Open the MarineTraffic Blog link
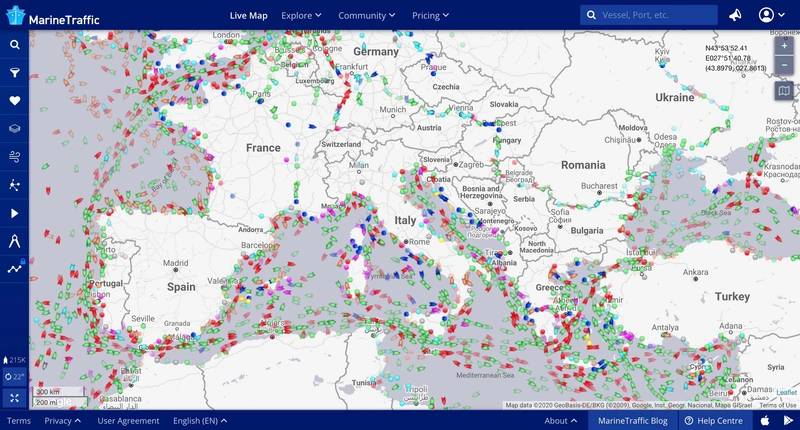The width and height of the screenshot is (800, 430). click(632, 421)
